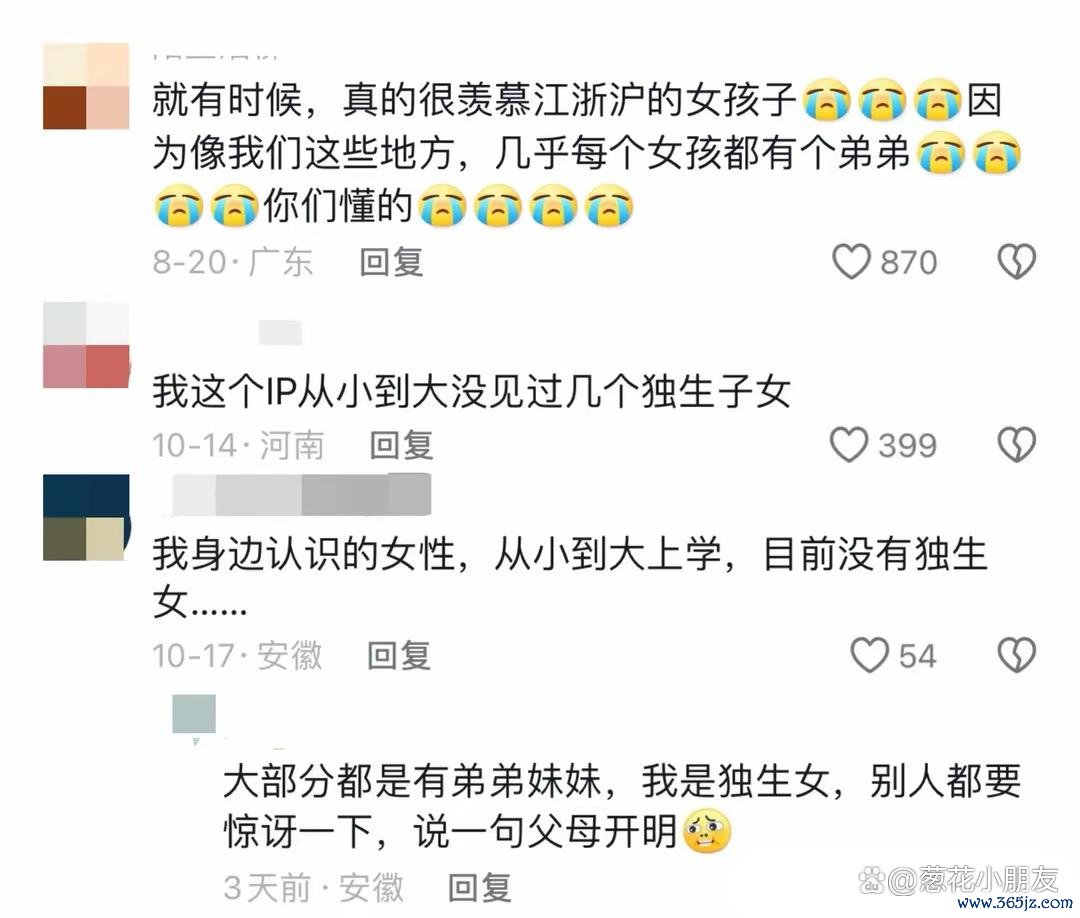Viewport: 1080px width, 918px height.
Task: Reply to the 10-14 Henan comment
Action: [x=402, y=445]
